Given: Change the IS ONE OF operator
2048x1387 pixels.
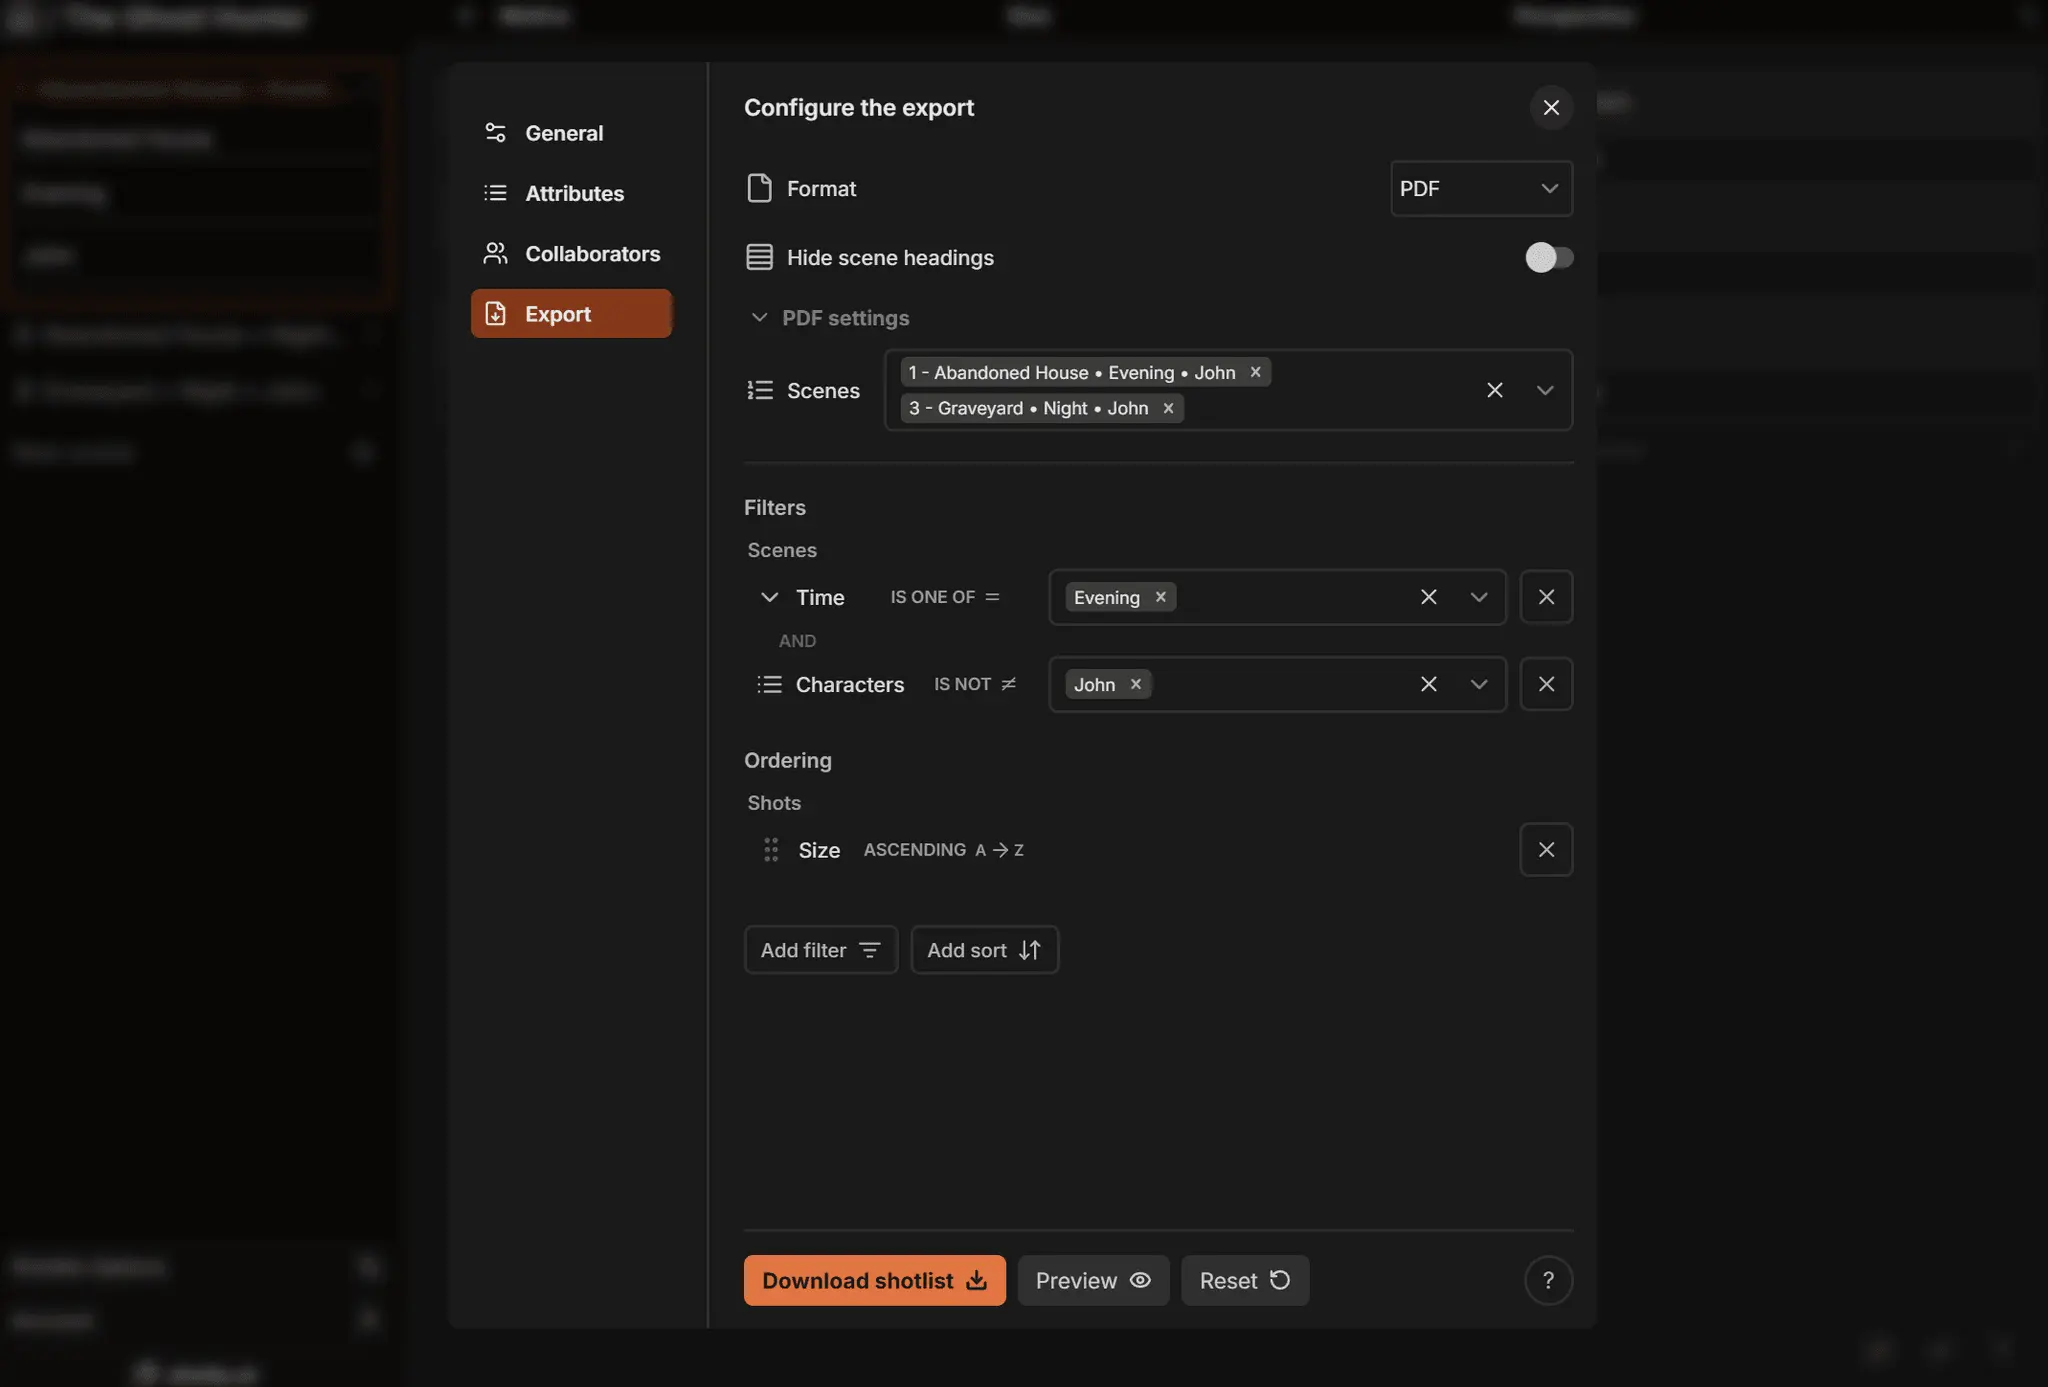Looking at the screenshot, I should (945, 597).
